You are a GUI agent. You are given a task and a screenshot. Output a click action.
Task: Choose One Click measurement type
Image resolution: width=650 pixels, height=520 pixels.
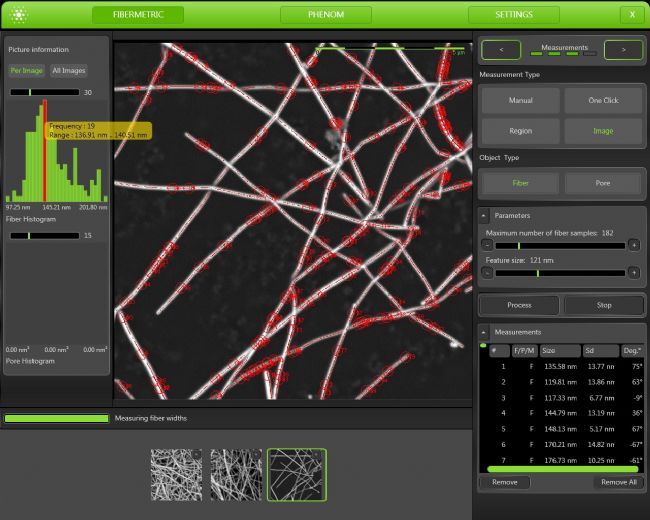click(x=603, y=101)
